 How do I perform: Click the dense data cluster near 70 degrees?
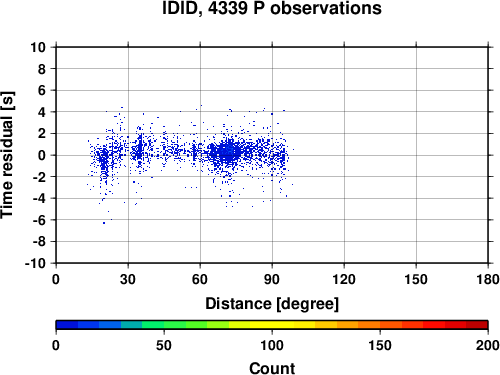(229, 152)
